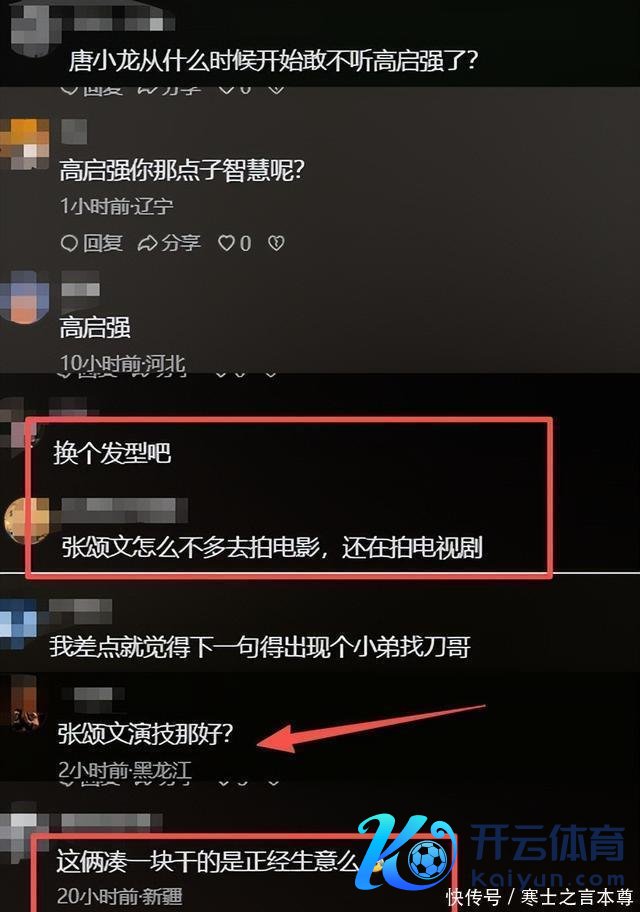Screen dimensions: 640x912
Task: Click the share icon under the 辽宁 comment
Action: pyautogui.click(x=147, y=243)
